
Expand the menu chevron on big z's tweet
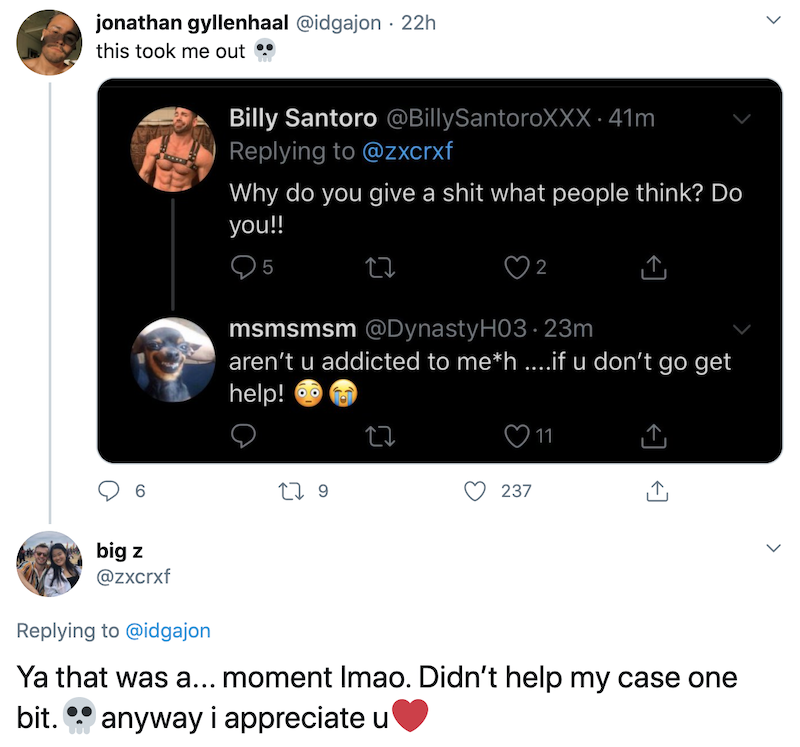tap(772, 549)
